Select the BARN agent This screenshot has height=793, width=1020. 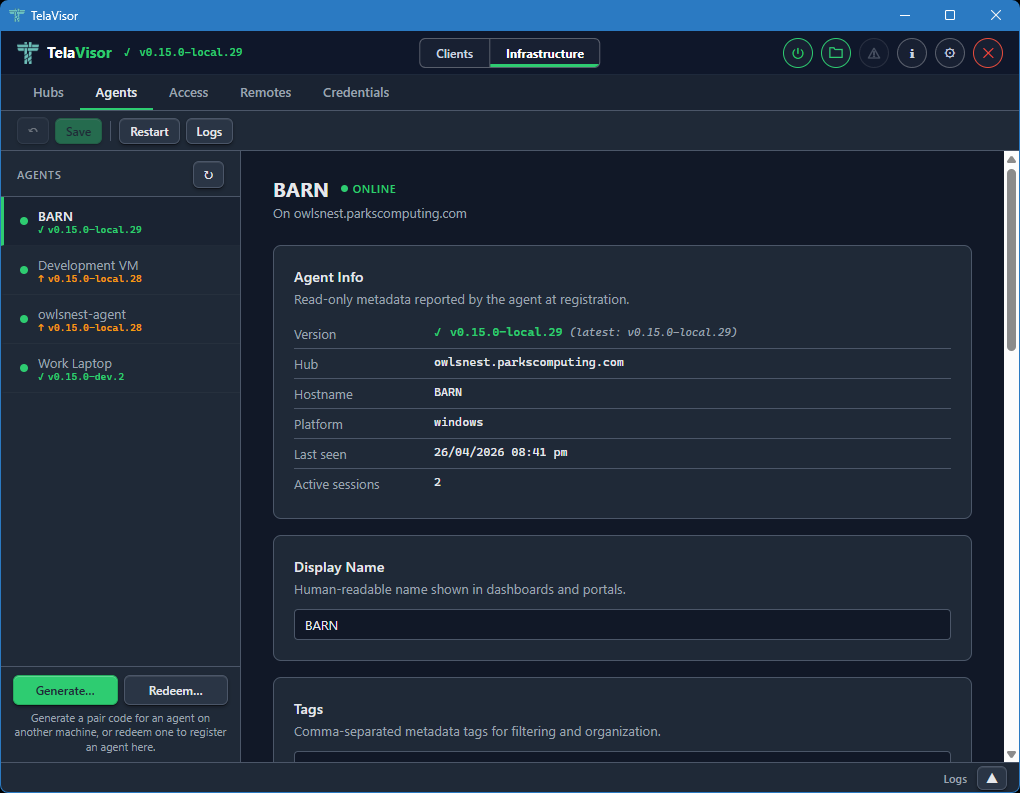(x=121, y=222)
